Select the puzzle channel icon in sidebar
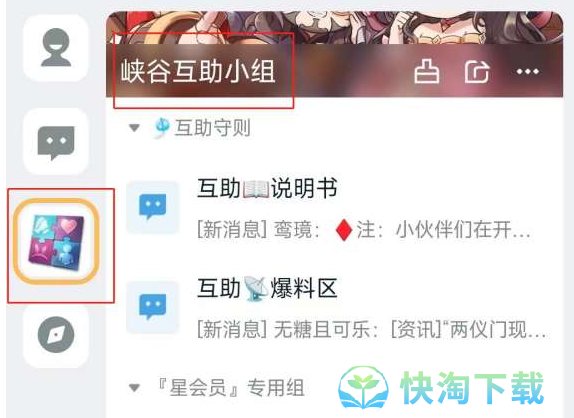Image resolution: width=574 pixels, height=418 pixels. 56,242
